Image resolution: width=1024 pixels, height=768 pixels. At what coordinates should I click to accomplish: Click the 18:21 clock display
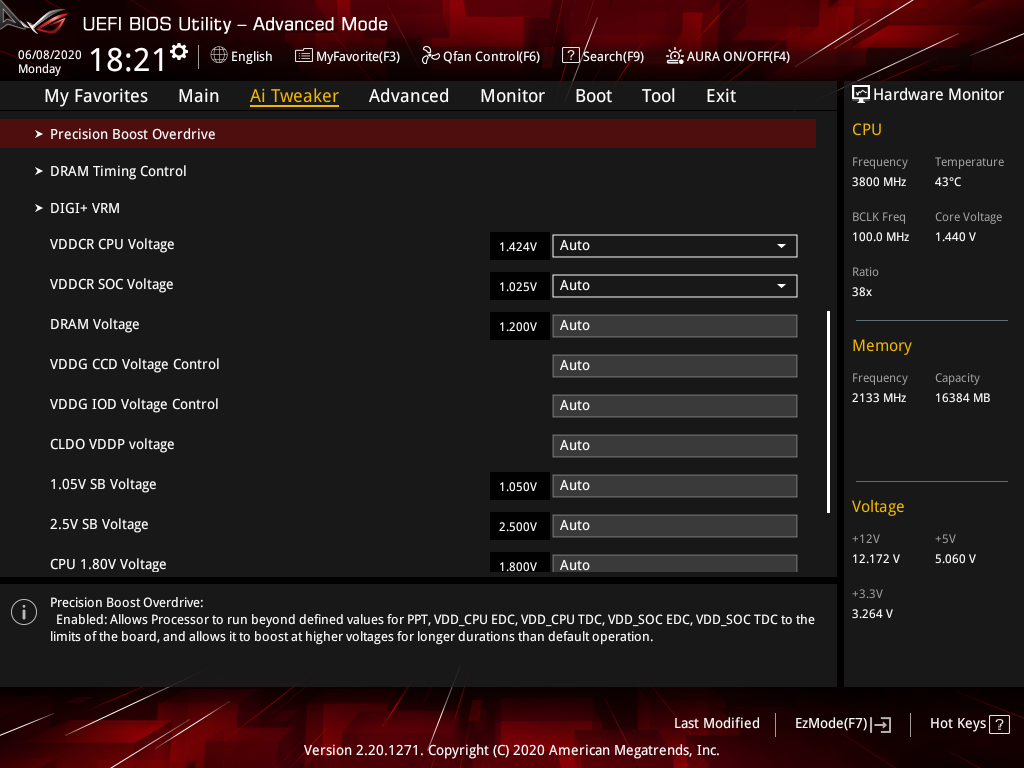(x=128, y=60)
